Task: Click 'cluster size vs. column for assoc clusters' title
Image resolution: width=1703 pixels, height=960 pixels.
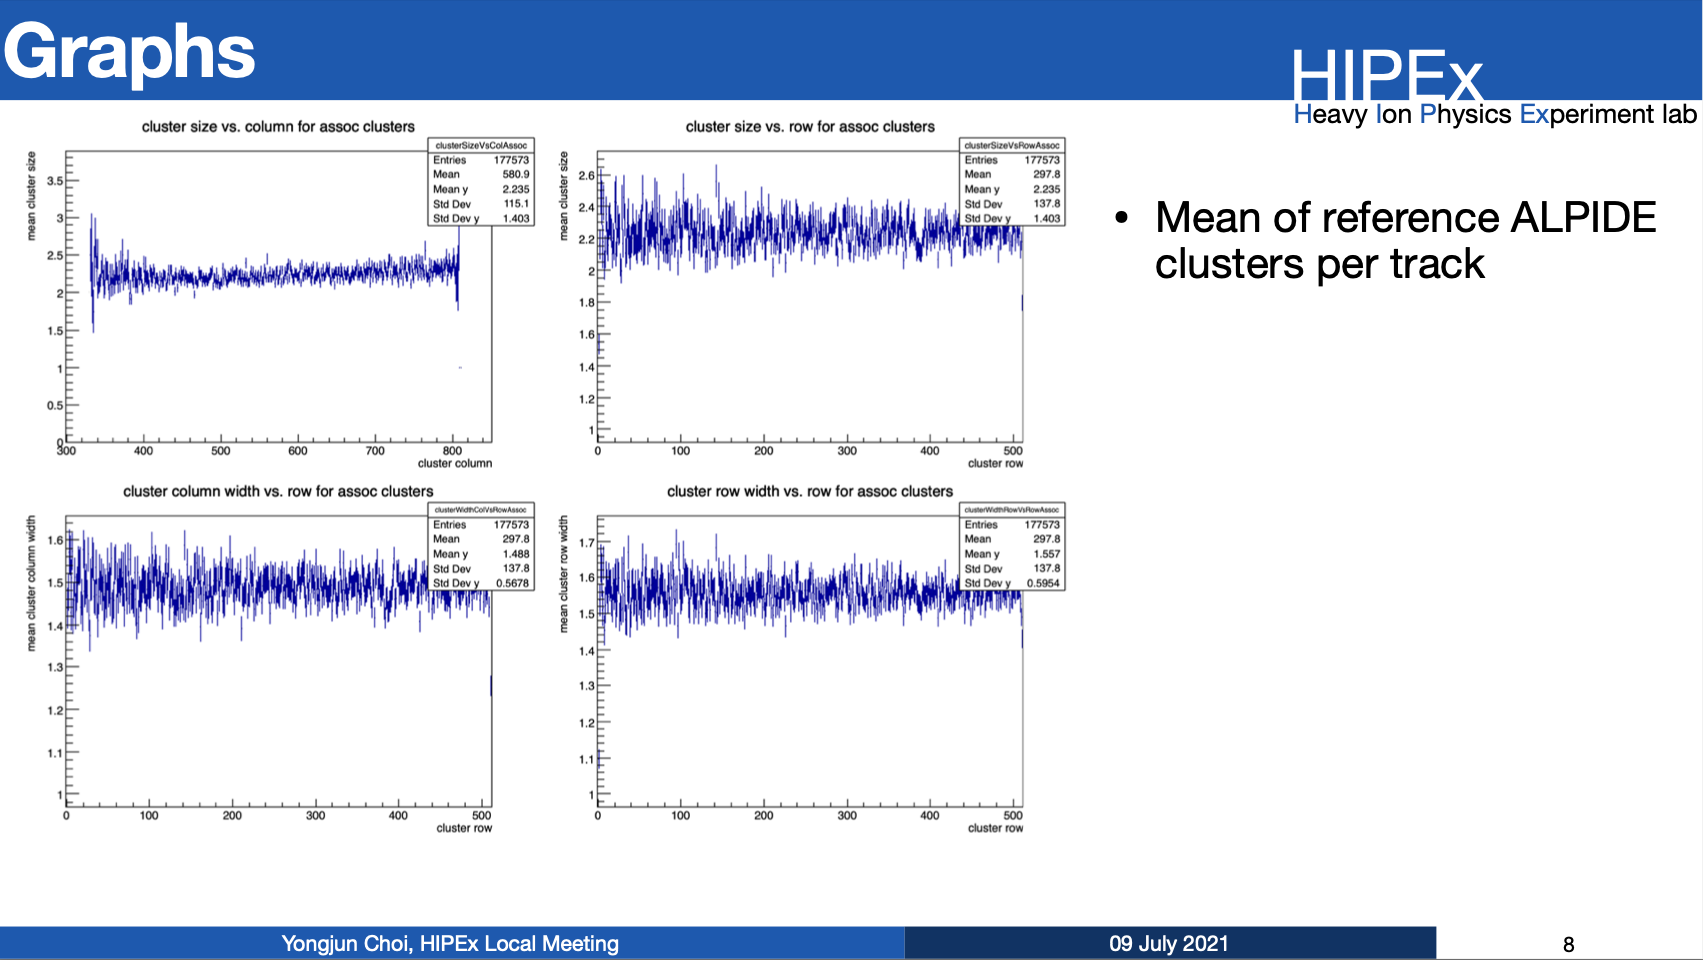Action: (278, 127)
